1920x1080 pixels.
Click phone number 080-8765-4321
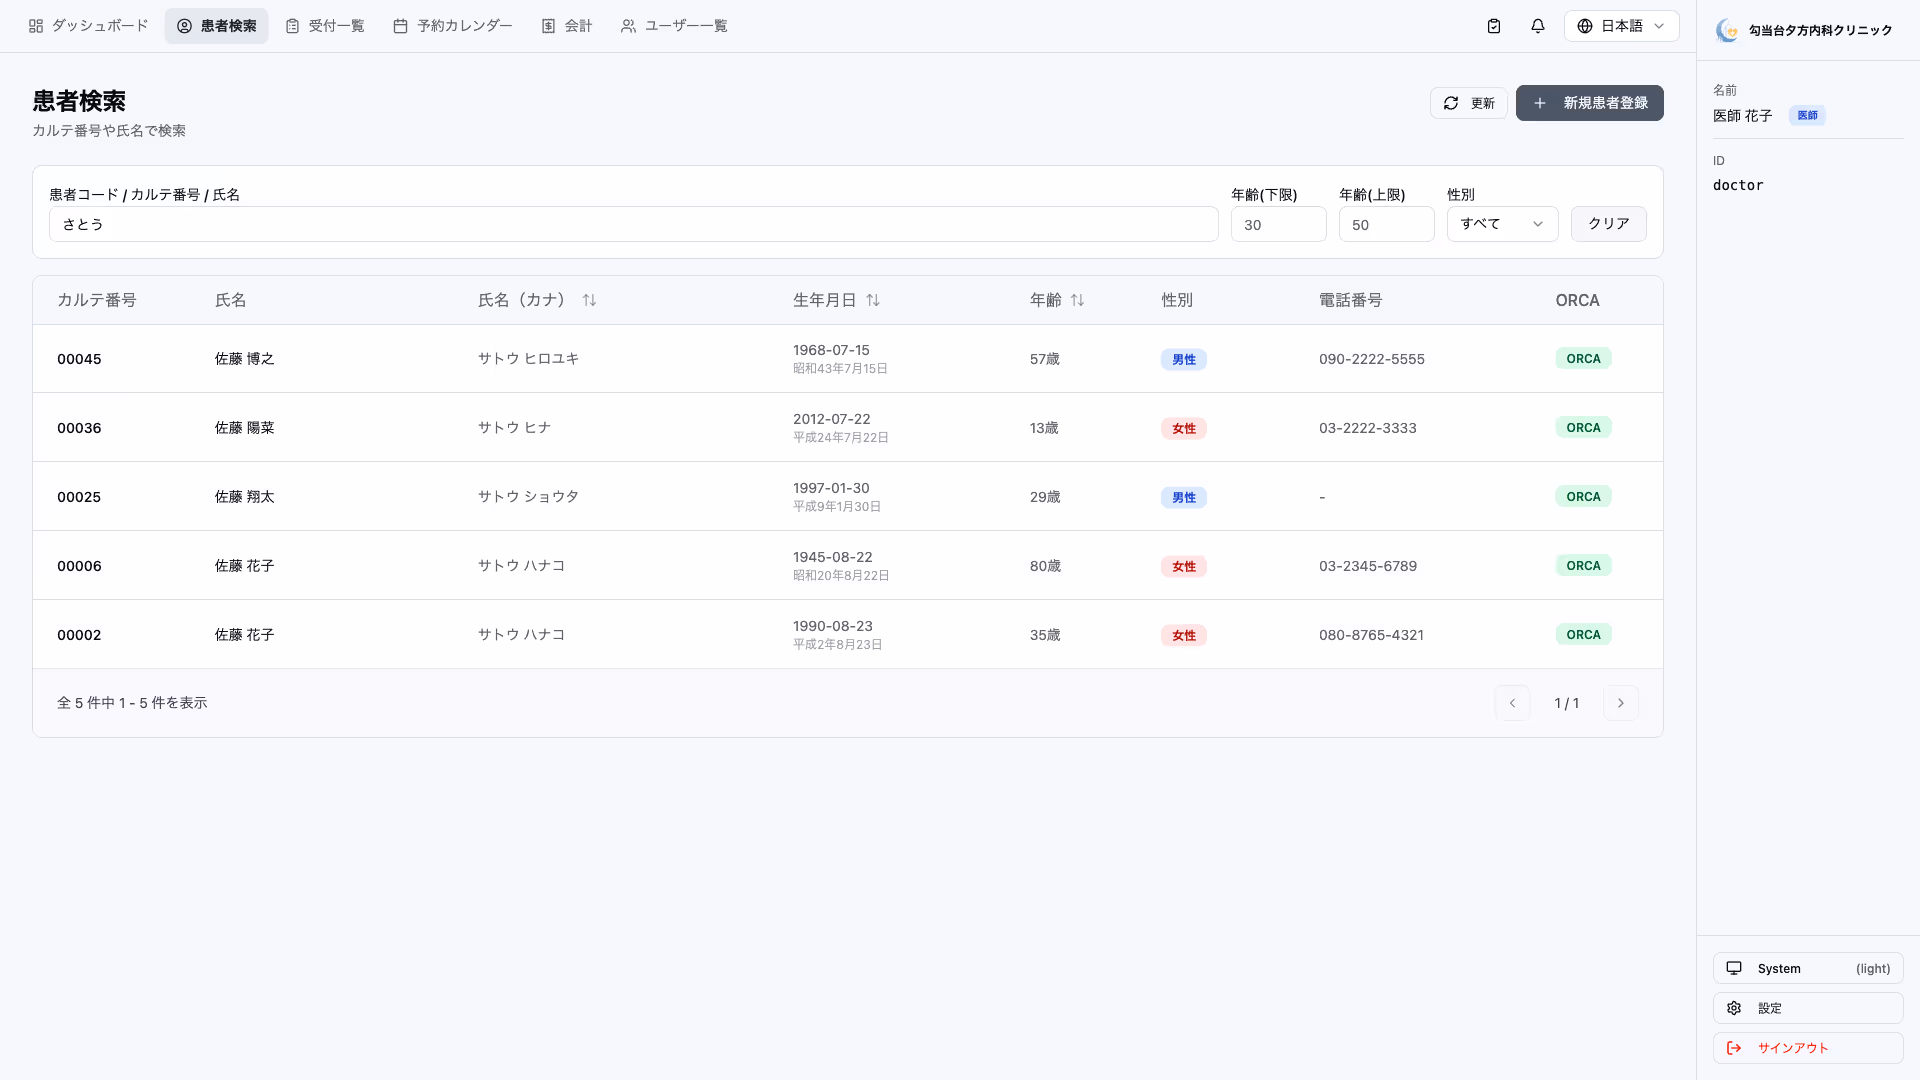tap(1372, 635)
